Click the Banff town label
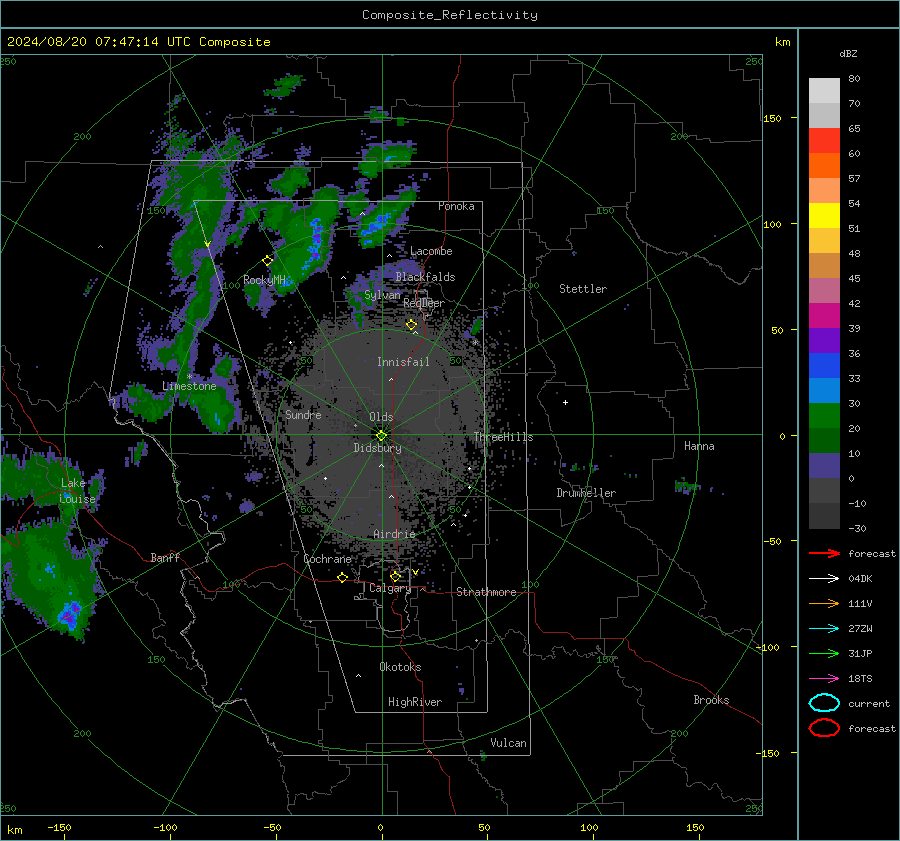 coord(165,557)
